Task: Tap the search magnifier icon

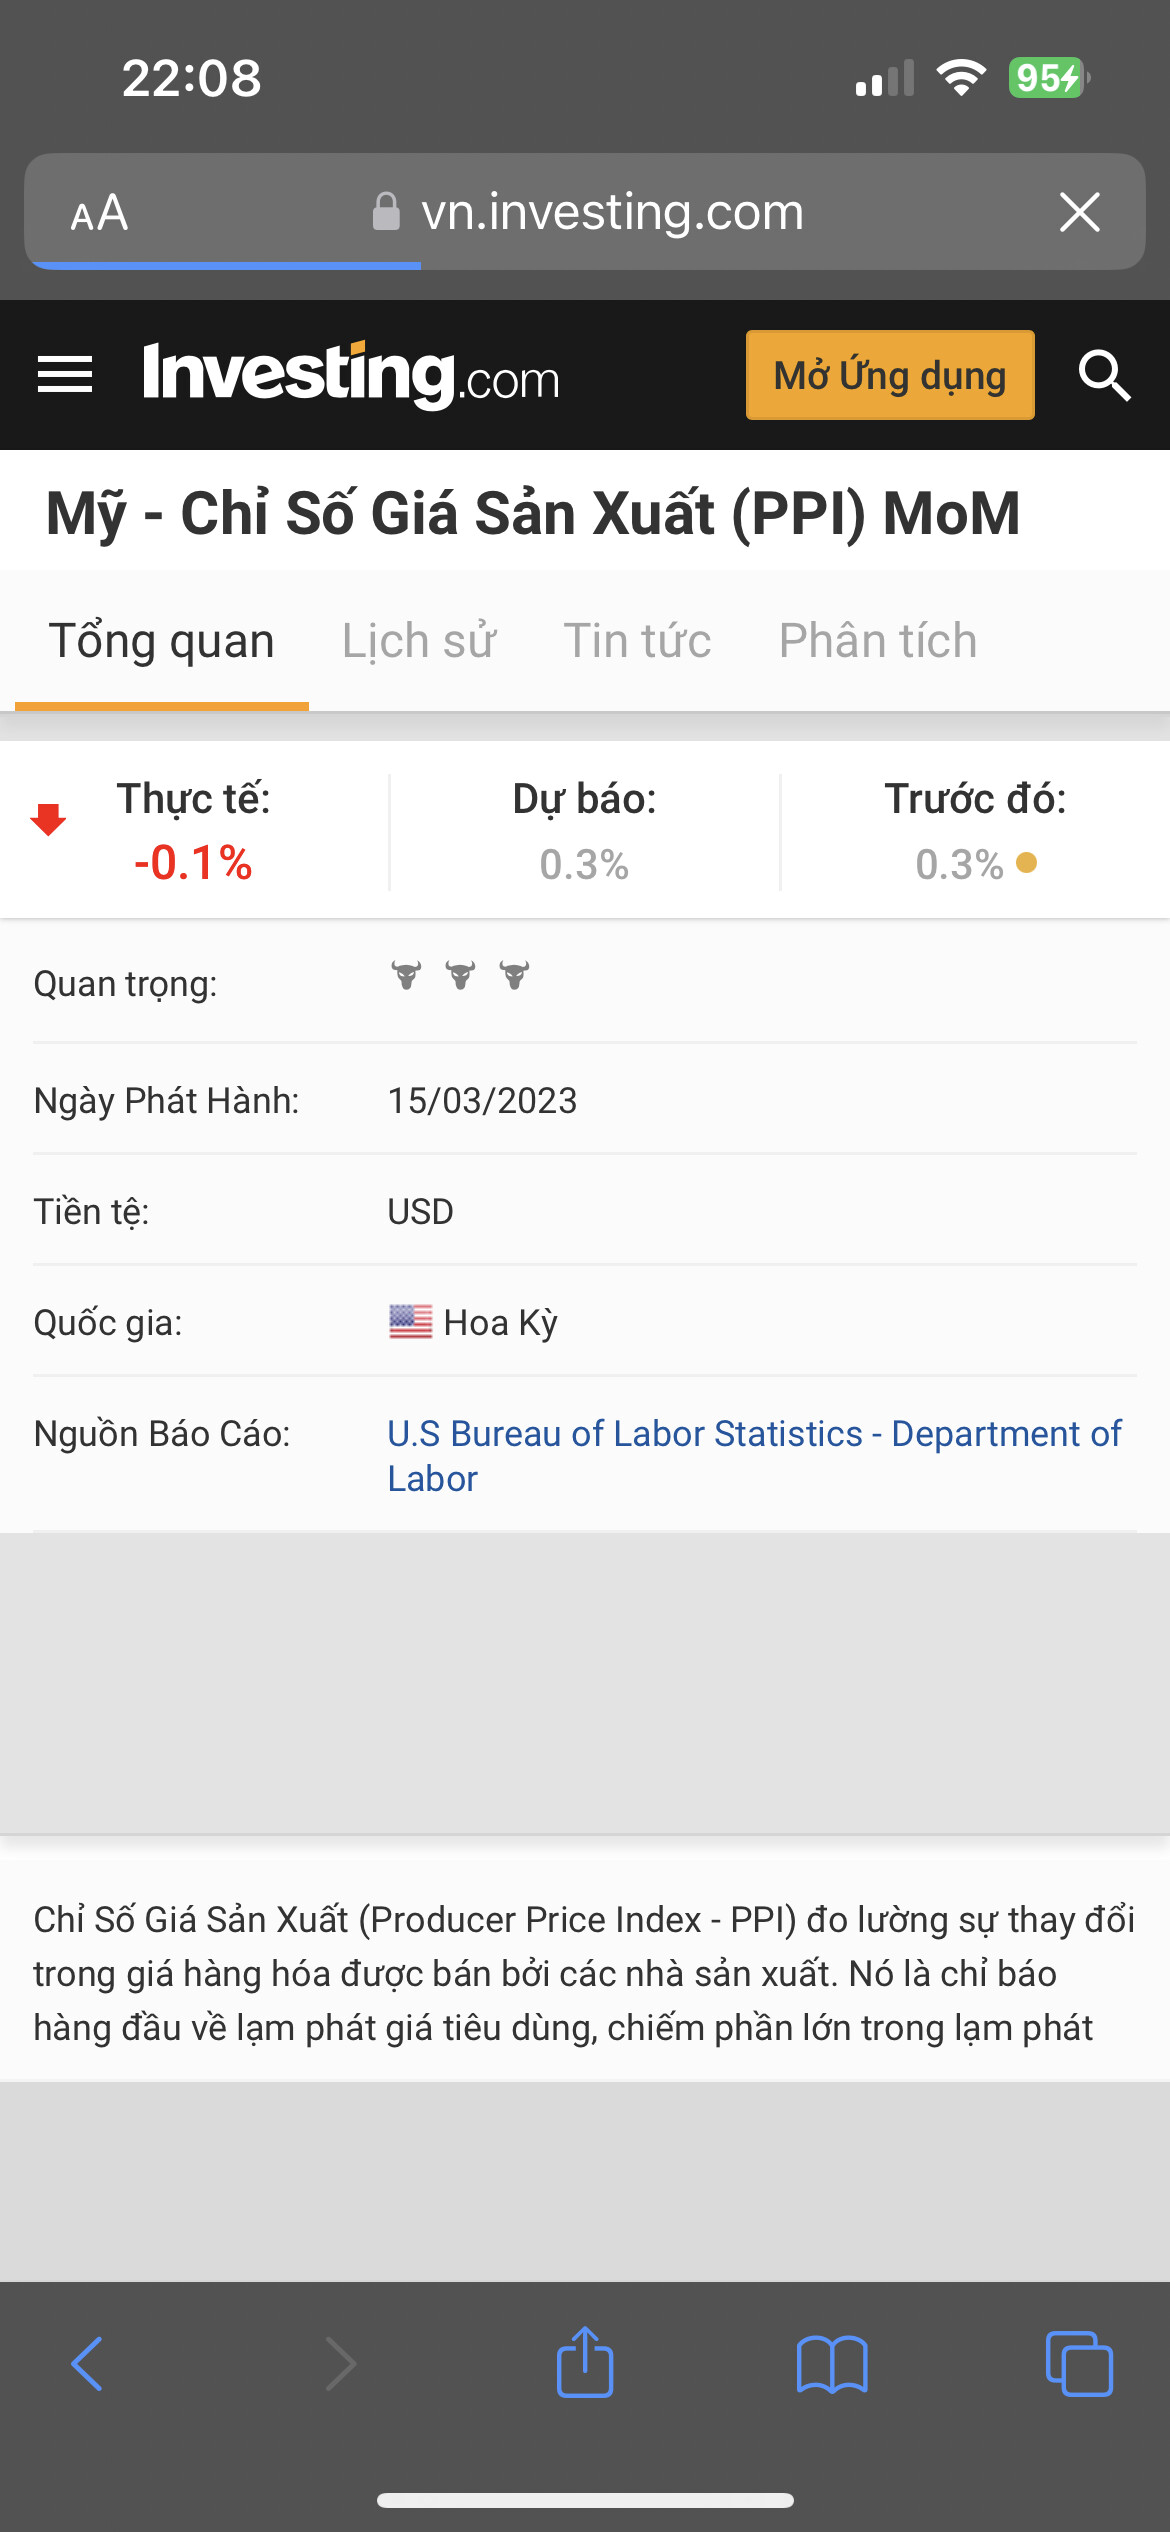Action: click(1104, 376)
